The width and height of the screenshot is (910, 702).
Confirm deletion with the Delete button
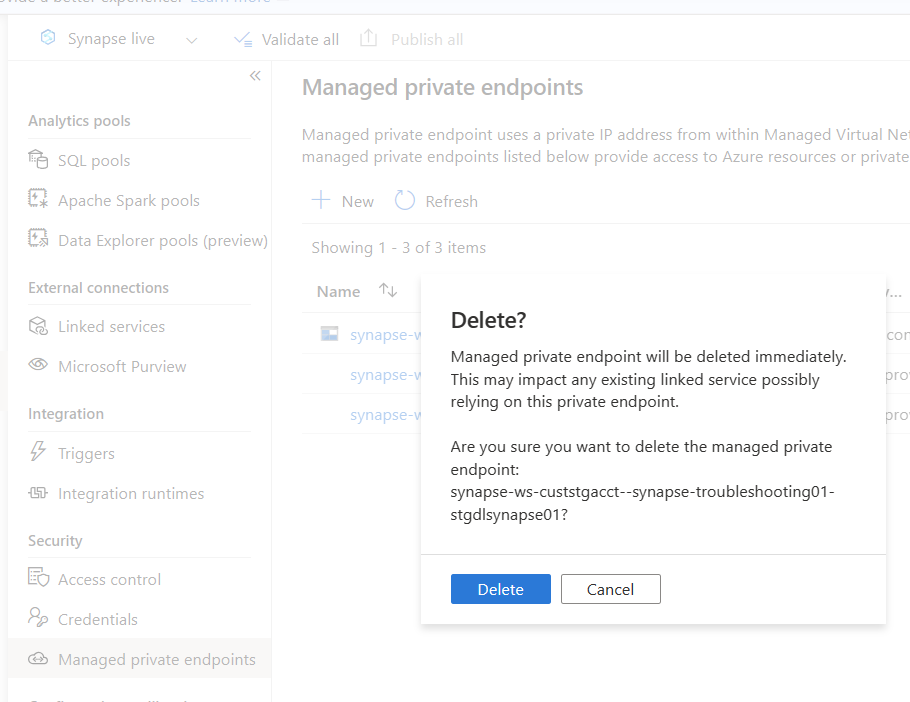point(500,589)
